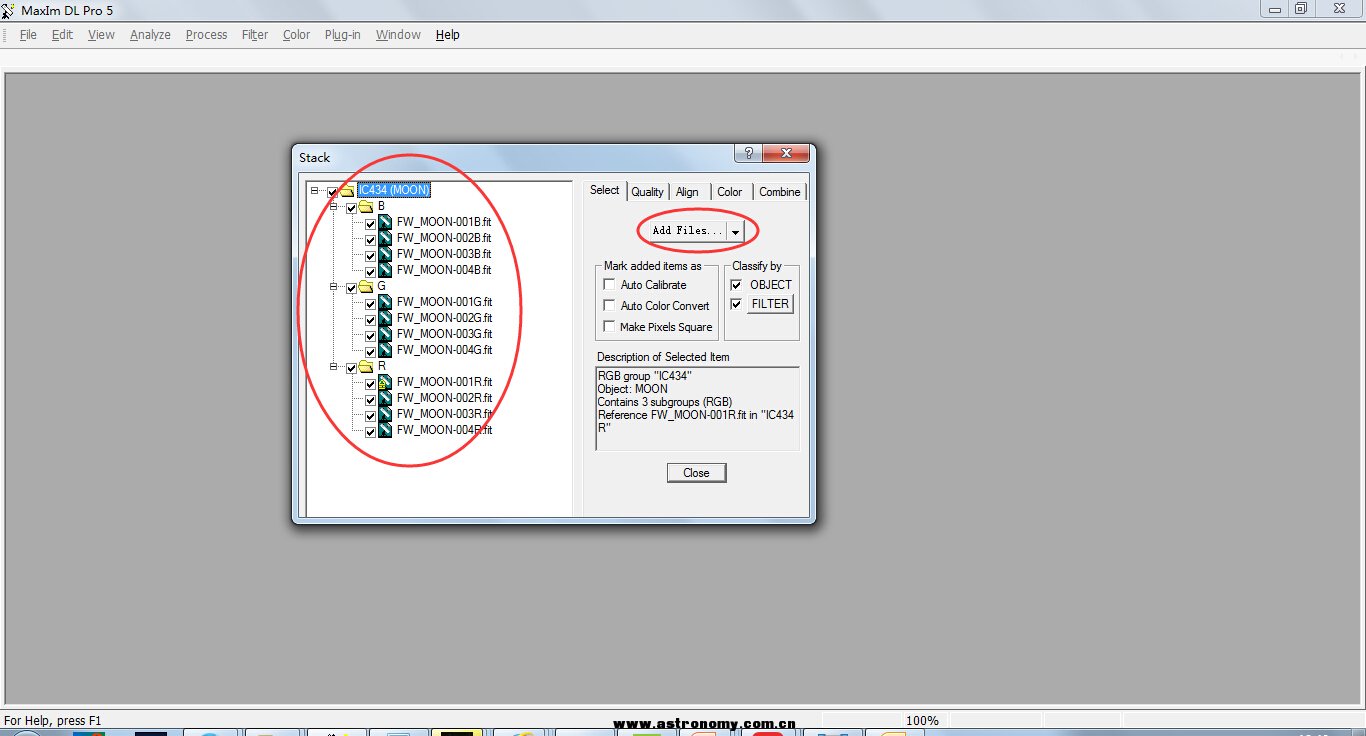
Task: Open the Process menu
Action: tap(206, 34)
